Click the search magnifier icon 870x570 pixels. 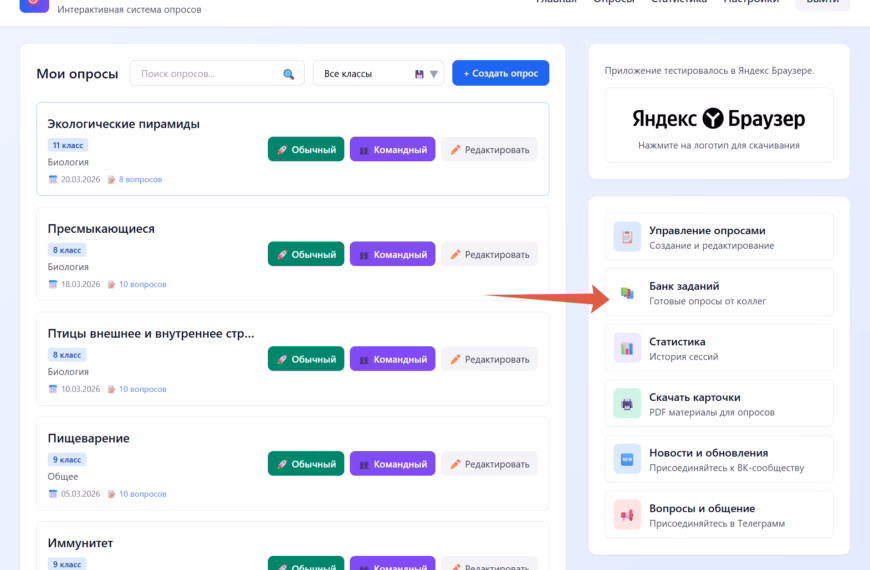click(289, 74)
